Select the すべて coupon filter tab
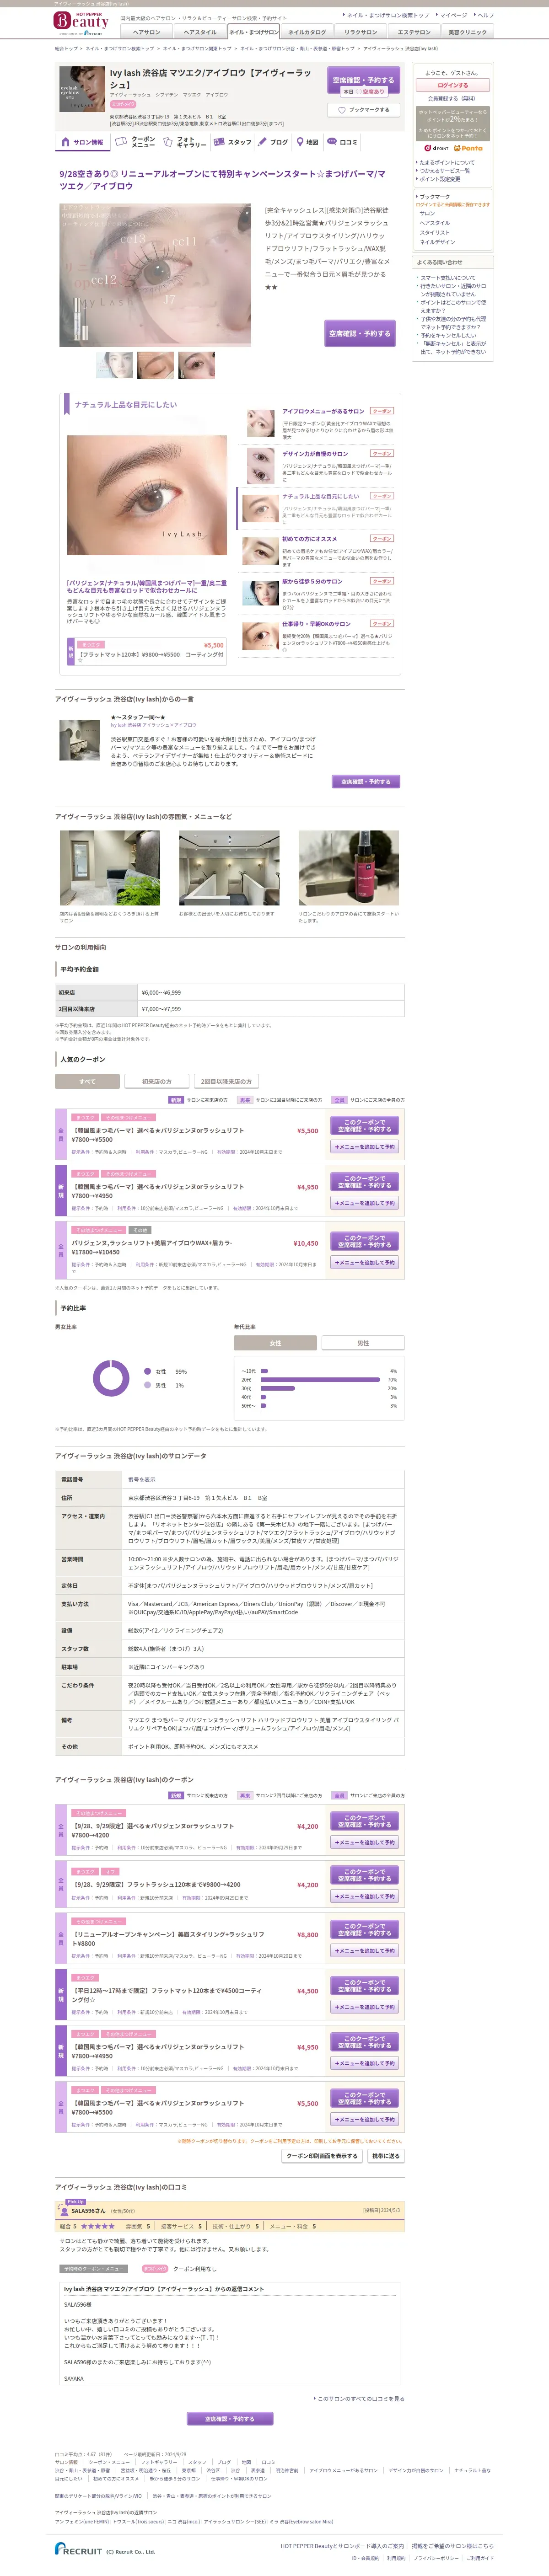This screenshot has height=2576, width=549. tap(87, 1081)
